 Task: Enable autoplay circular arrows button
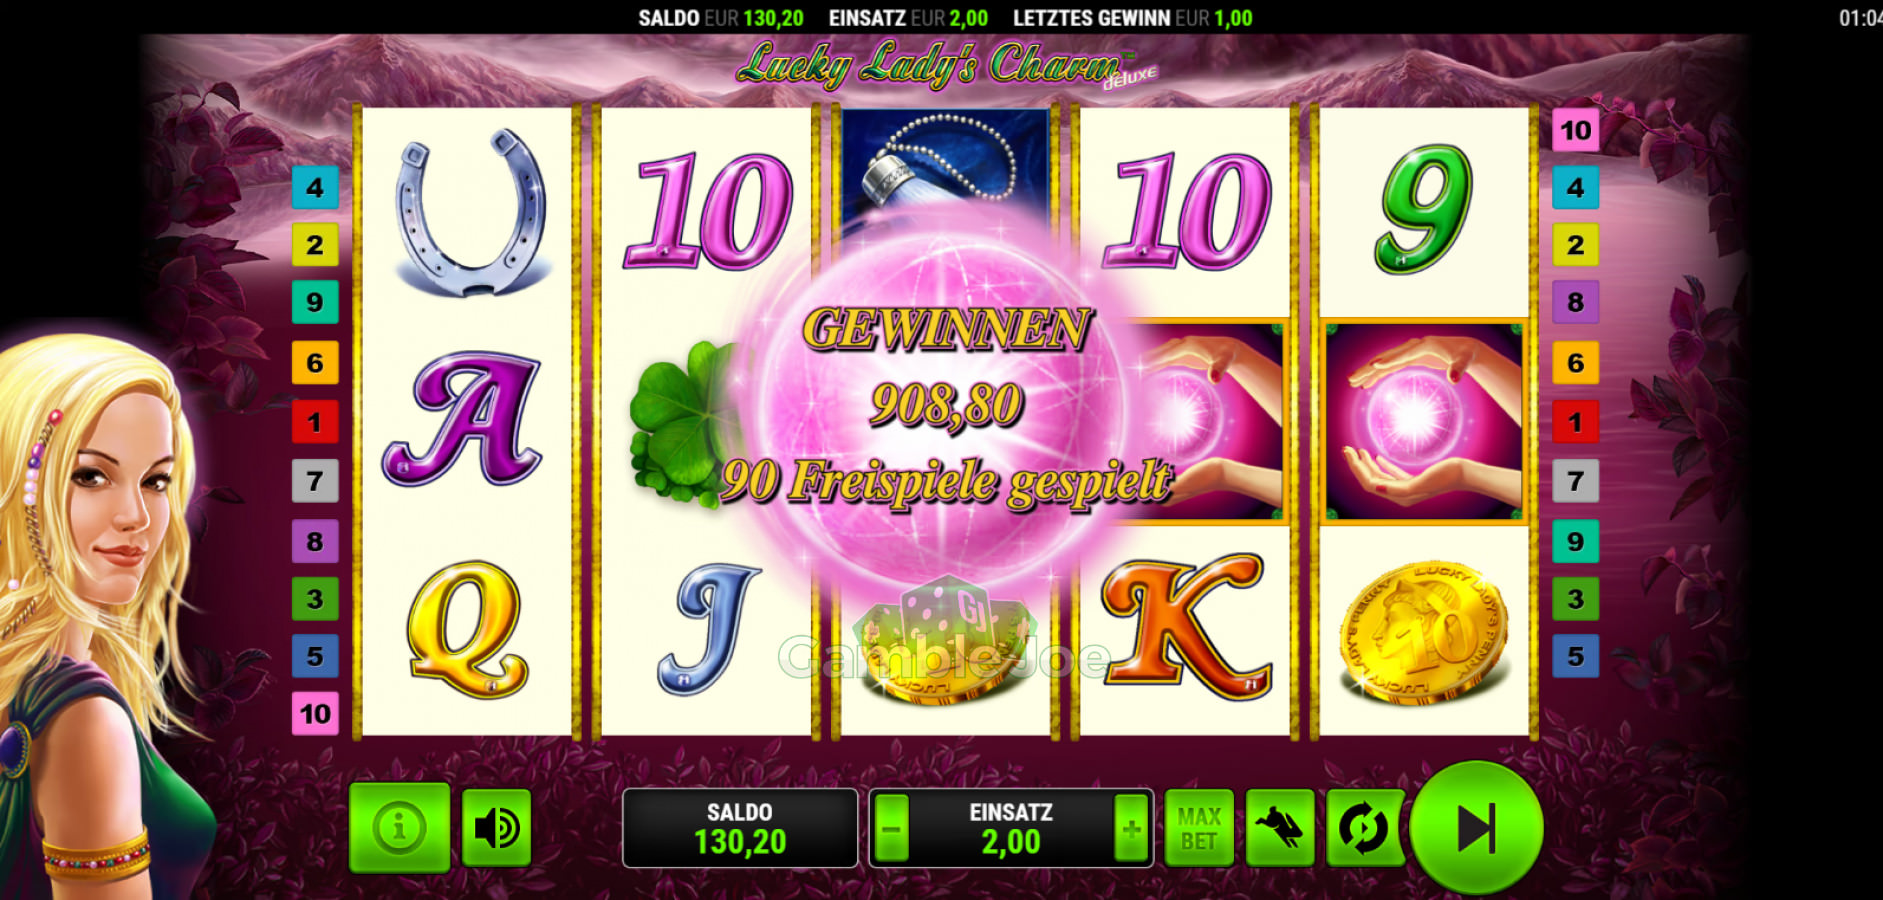(1362, 828)
